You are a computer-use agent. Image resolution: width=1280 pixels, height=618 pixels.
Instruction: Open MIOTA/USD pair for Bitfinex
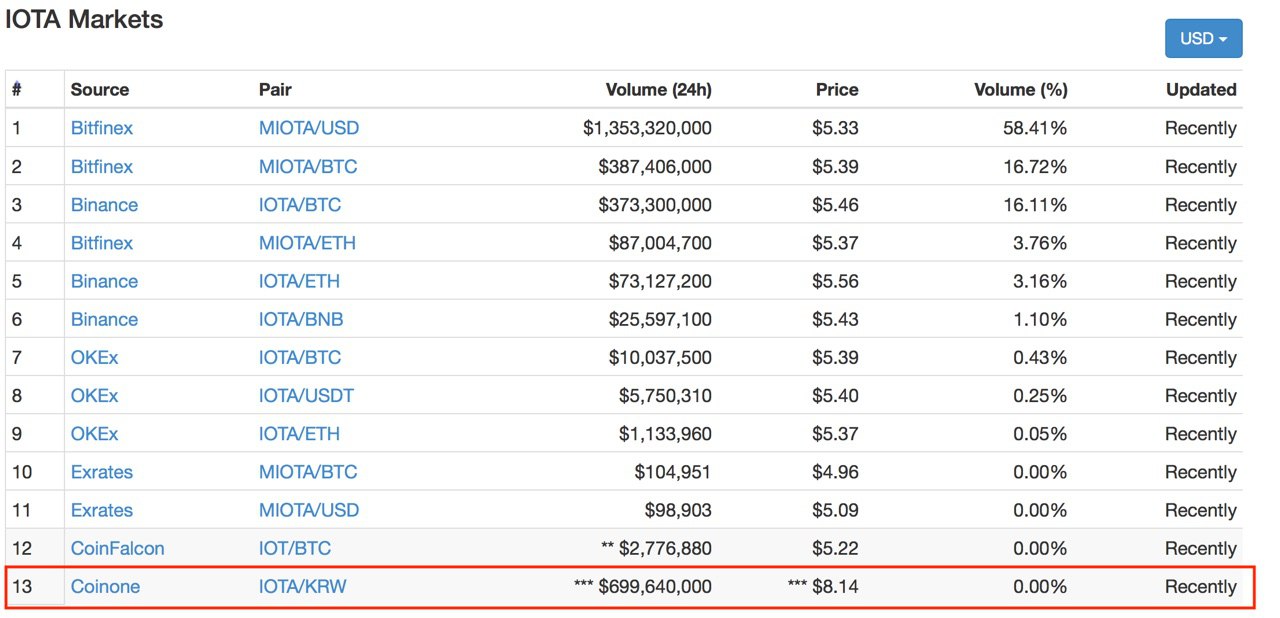point(309,128)
